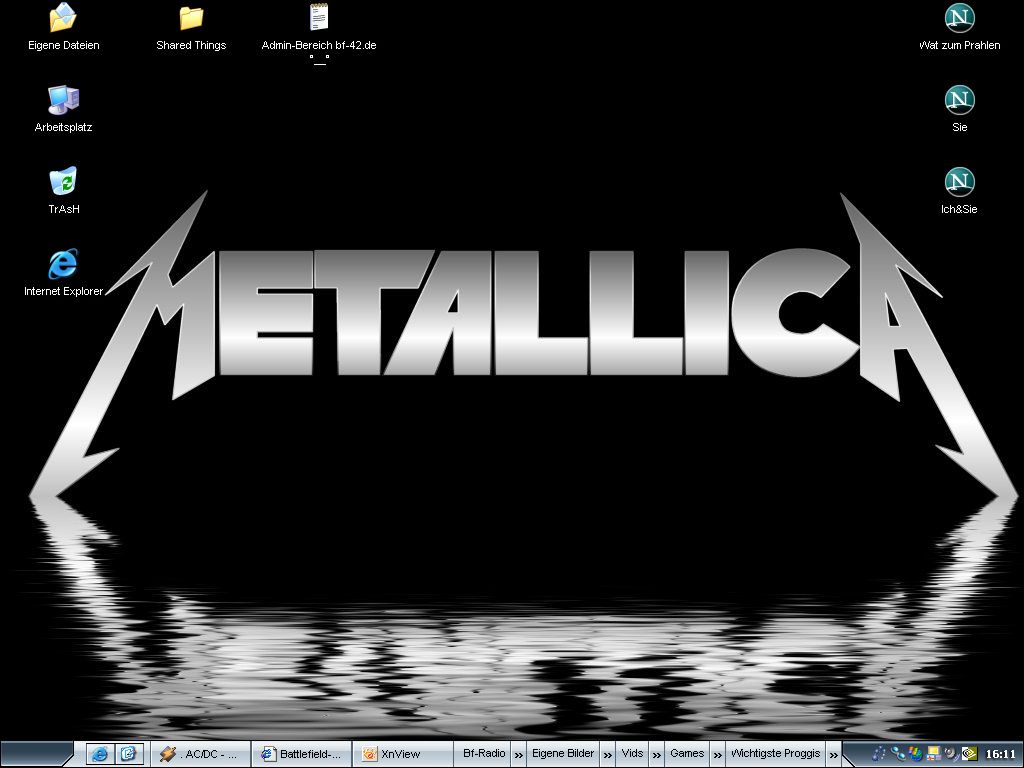Expand the Bf-Radio toolbar chevron

pyautogui.click(x=519, y=755)
